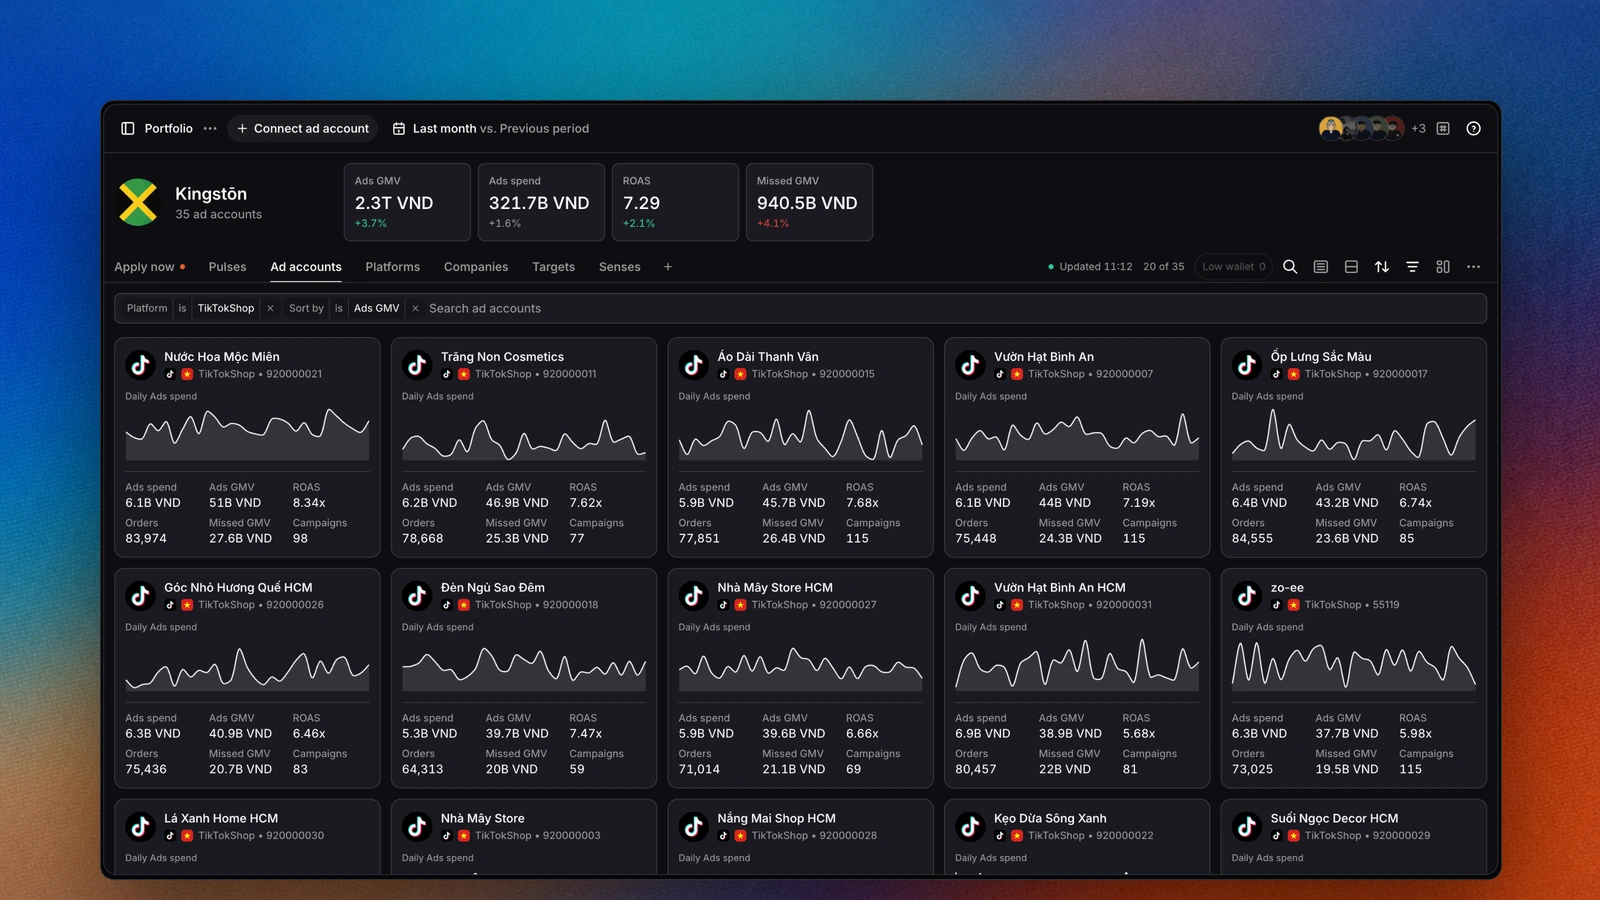Open the Last month date range picker
Image resolution: width=1600 pixels, height=900 pixels.
pyautogui.click(x=491, y=128)
